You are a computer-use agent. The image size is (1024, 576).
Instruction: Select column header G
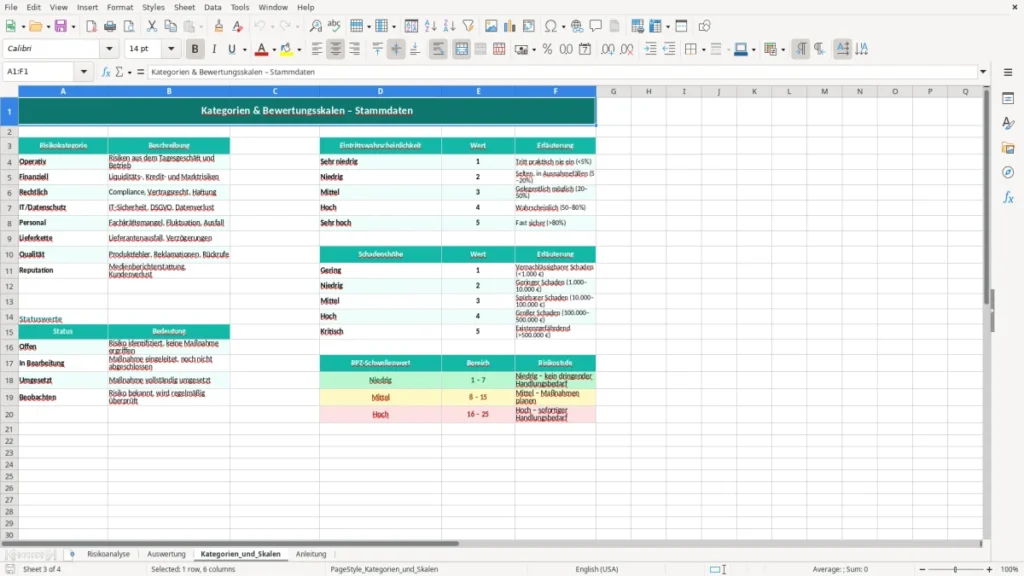(x=613, y=91)
